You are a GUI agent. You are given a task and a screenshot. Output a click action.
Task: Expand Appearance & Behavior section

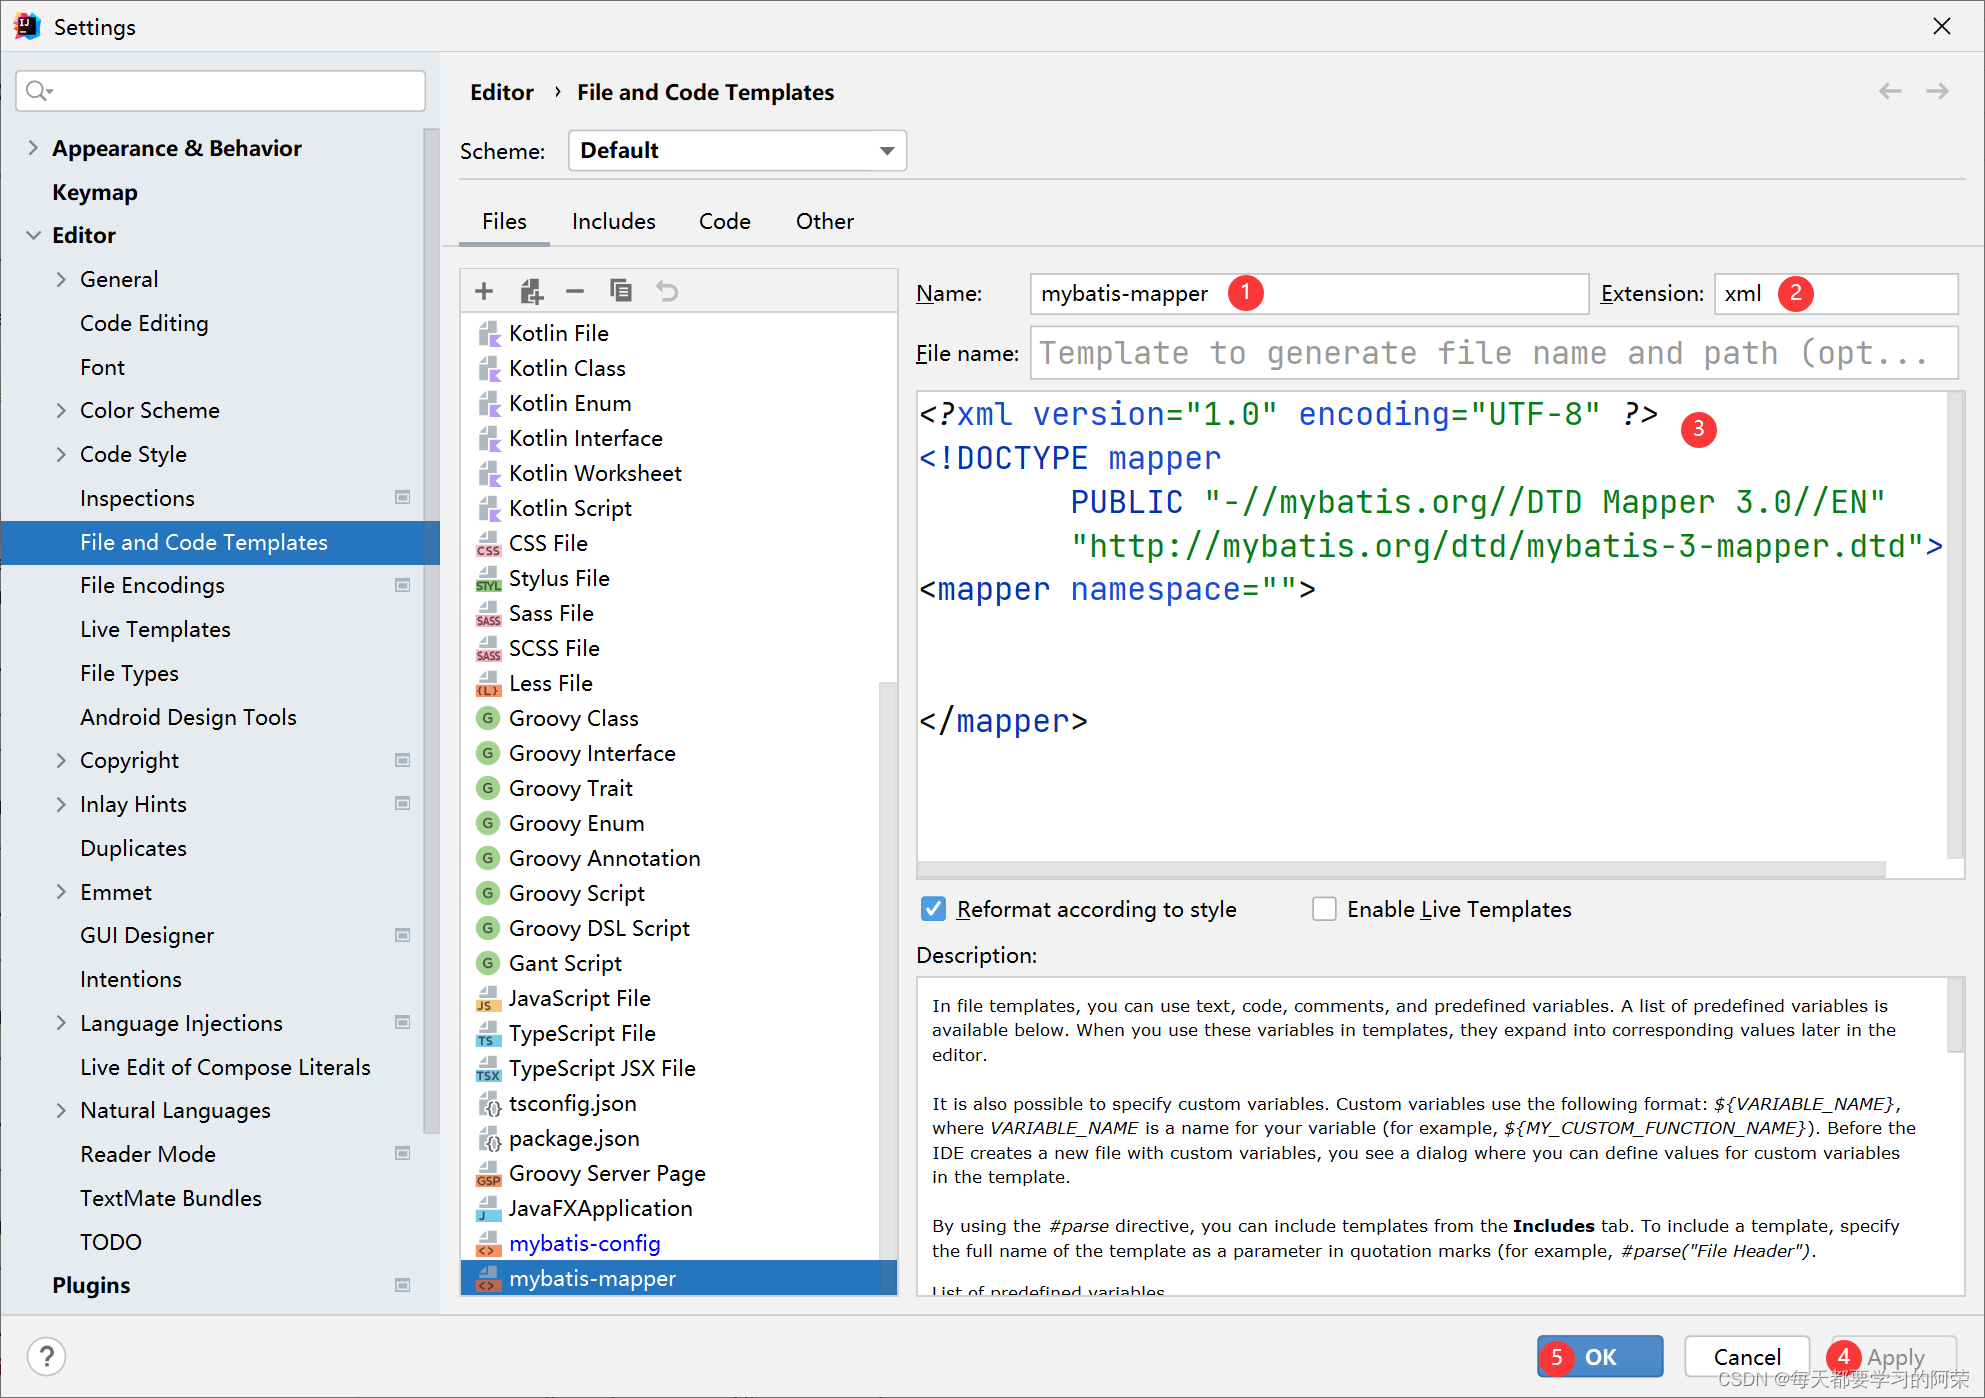tap(33, 148)
